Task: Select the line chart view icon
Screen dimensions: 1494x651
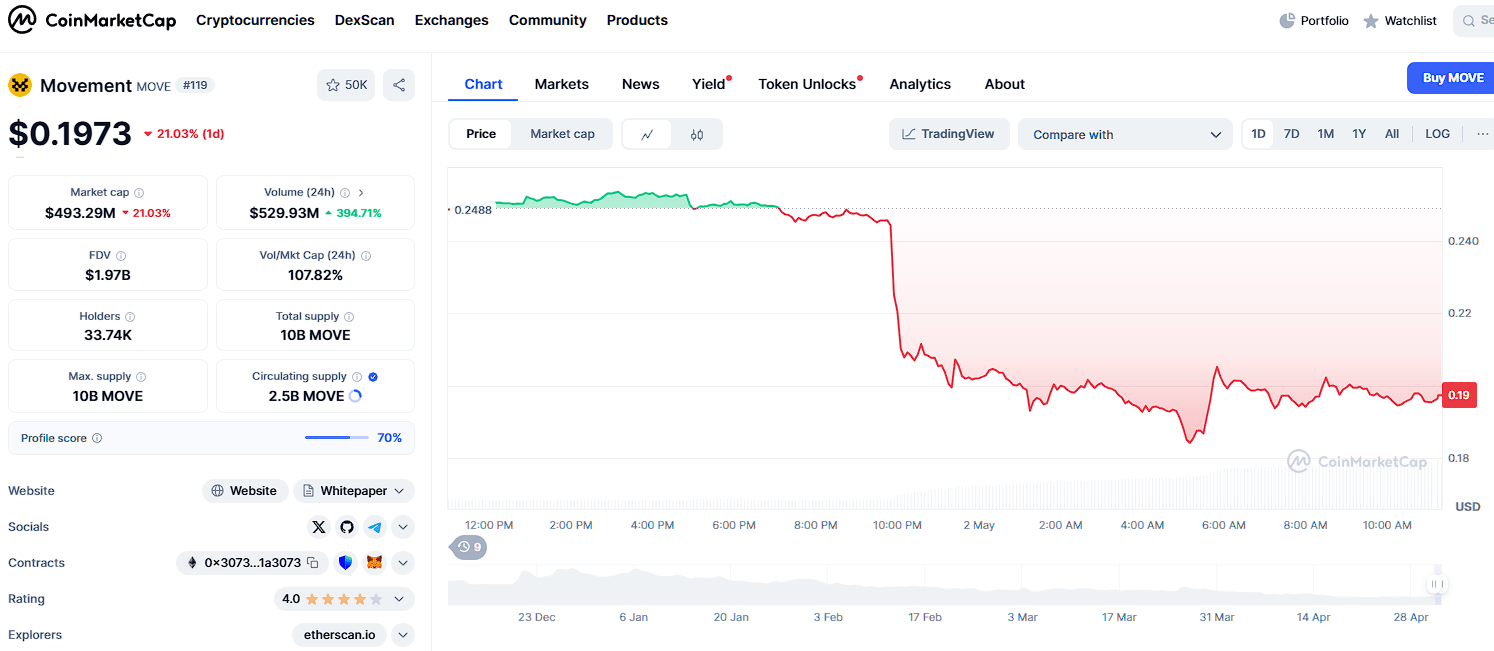Action: (648, 134)
